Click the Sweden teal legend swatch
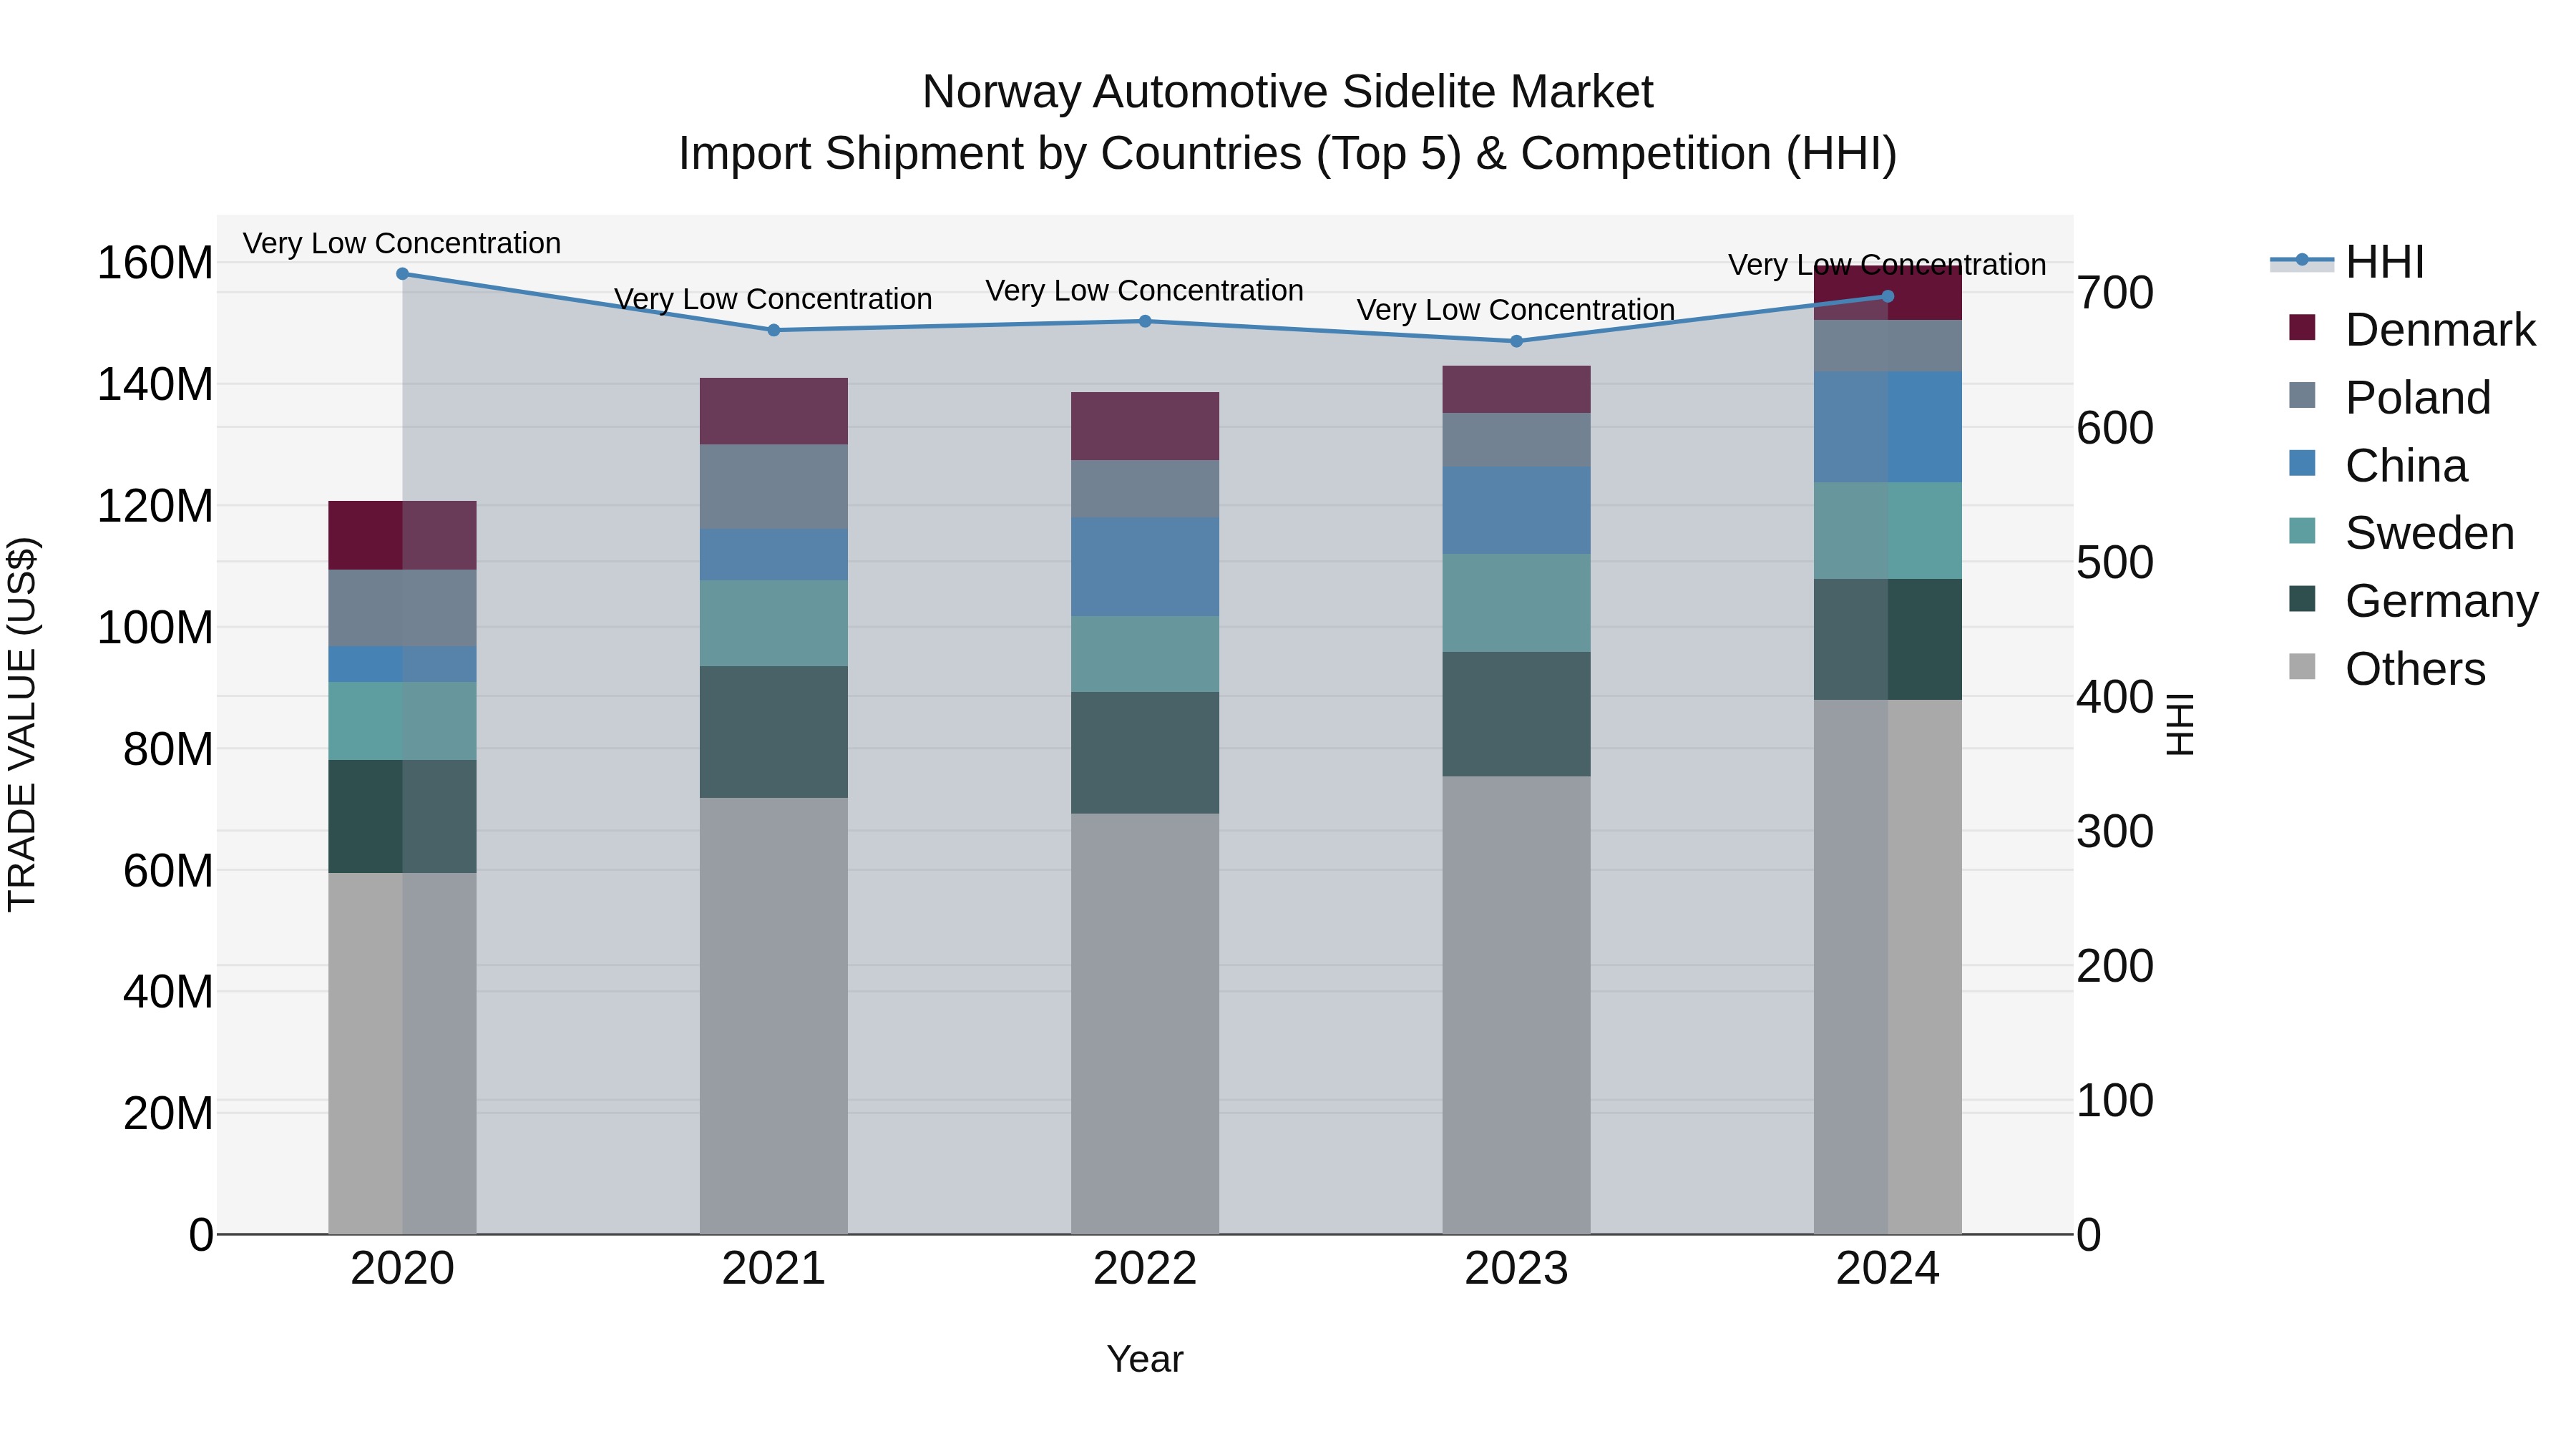 pyautogui.click(x=2302, y=530)
